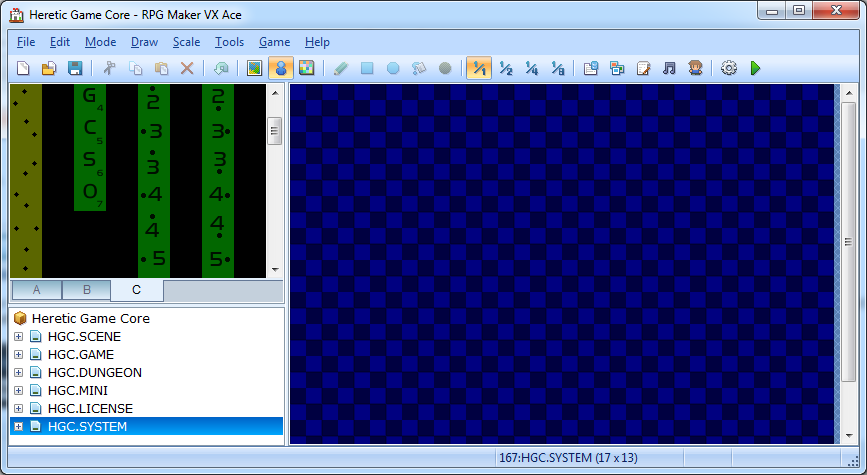
Task: Open the Database tool icon
Action: (591, 69)
